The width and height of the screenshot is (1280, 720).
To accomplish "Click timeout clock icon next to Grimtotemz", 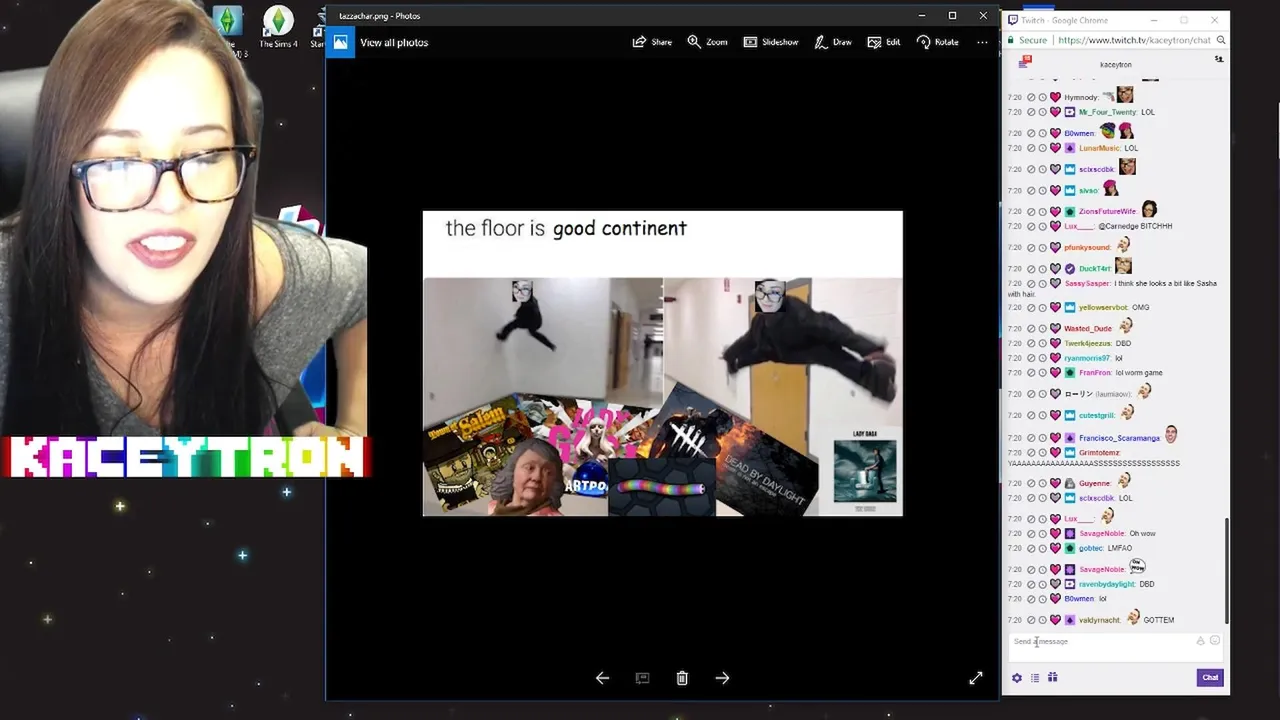I will 1042,453.
